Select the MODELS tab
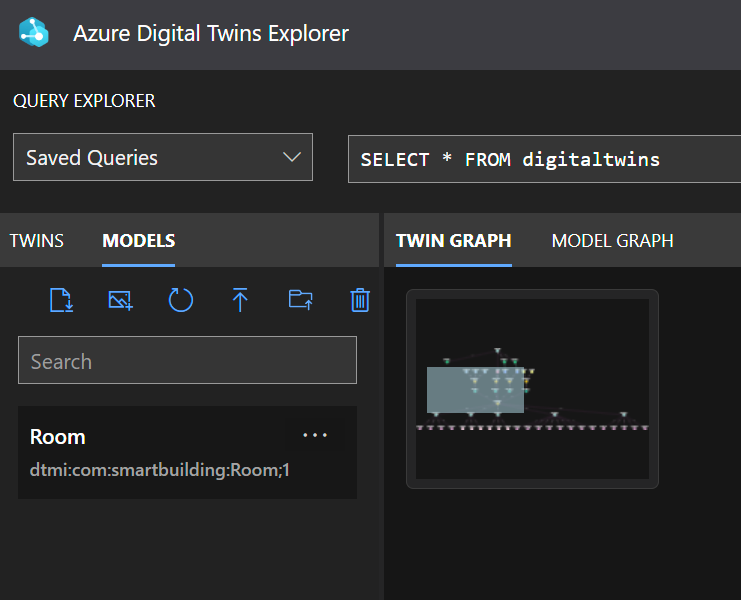The image size is (741, 600). (138, 241)
